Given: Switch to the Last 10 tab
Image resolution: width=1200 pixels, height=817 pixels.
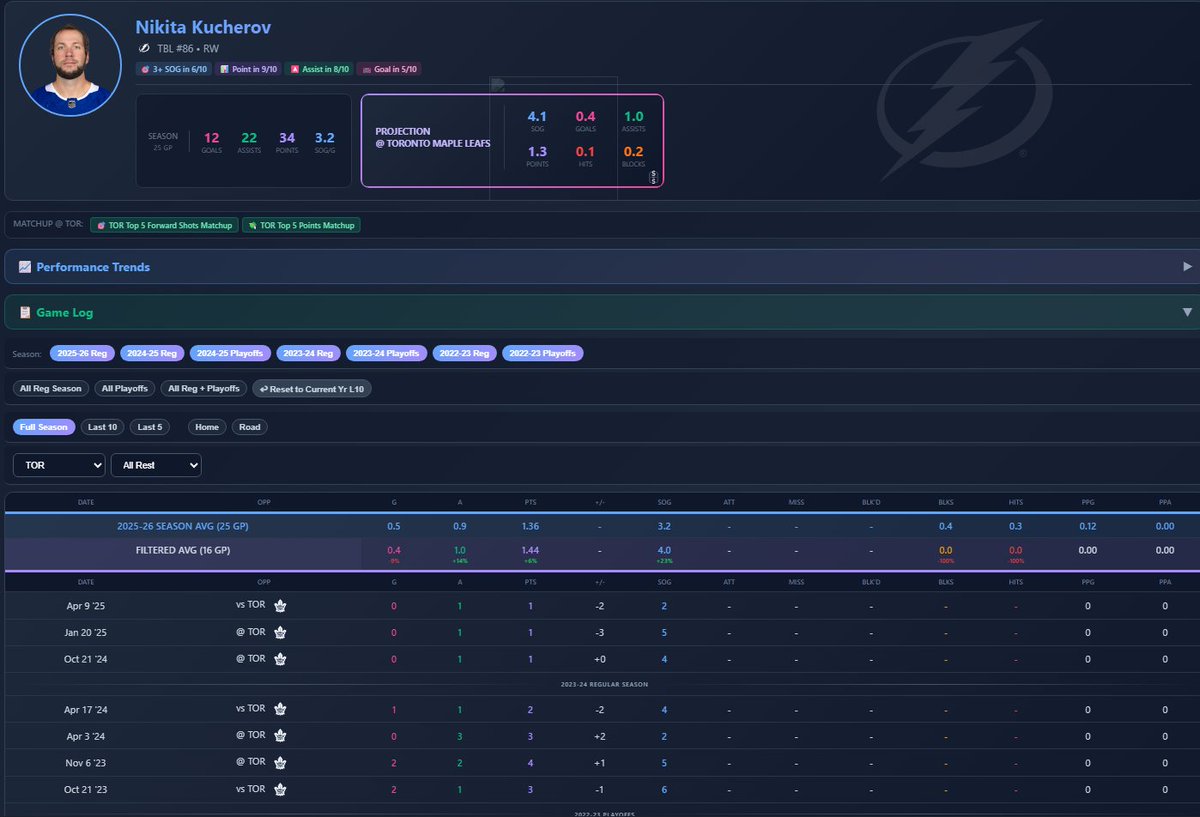Looking at the screenshot, I should pos(103,427).
